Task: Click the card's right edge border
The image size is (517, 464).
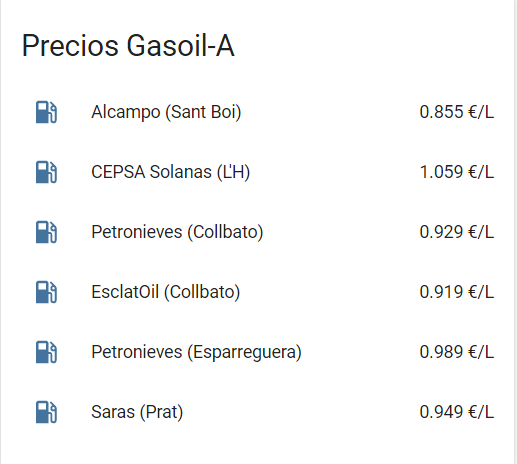Action: tap(515, 232)
